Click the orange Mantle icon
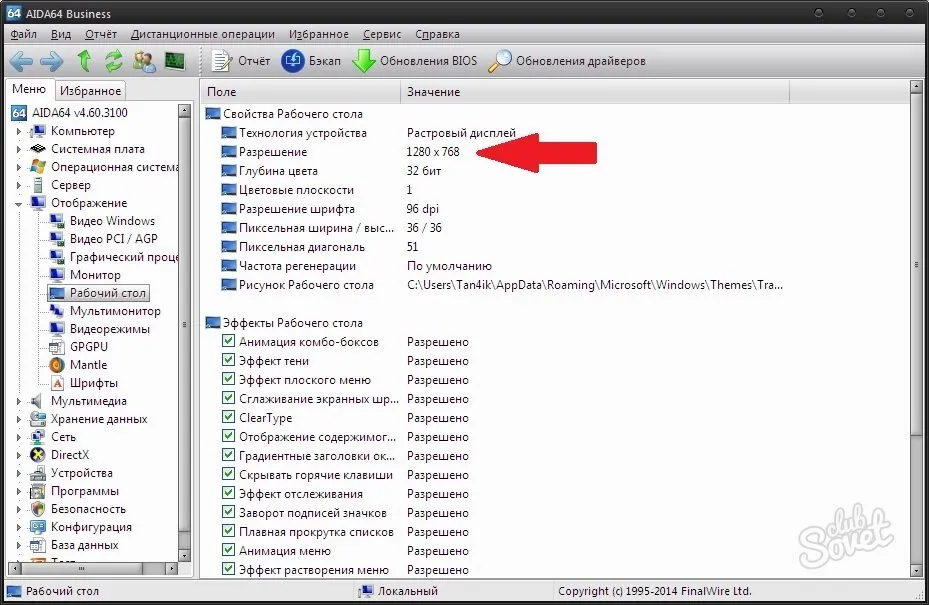This screenshot has width=929, height=605. coord(57,365)
